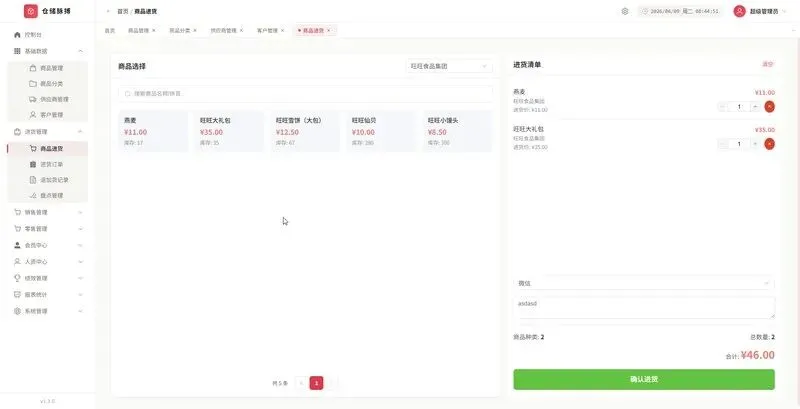Remove 燕麦 with its red delete icon
800x409 pixels.
tap(769, 107)
